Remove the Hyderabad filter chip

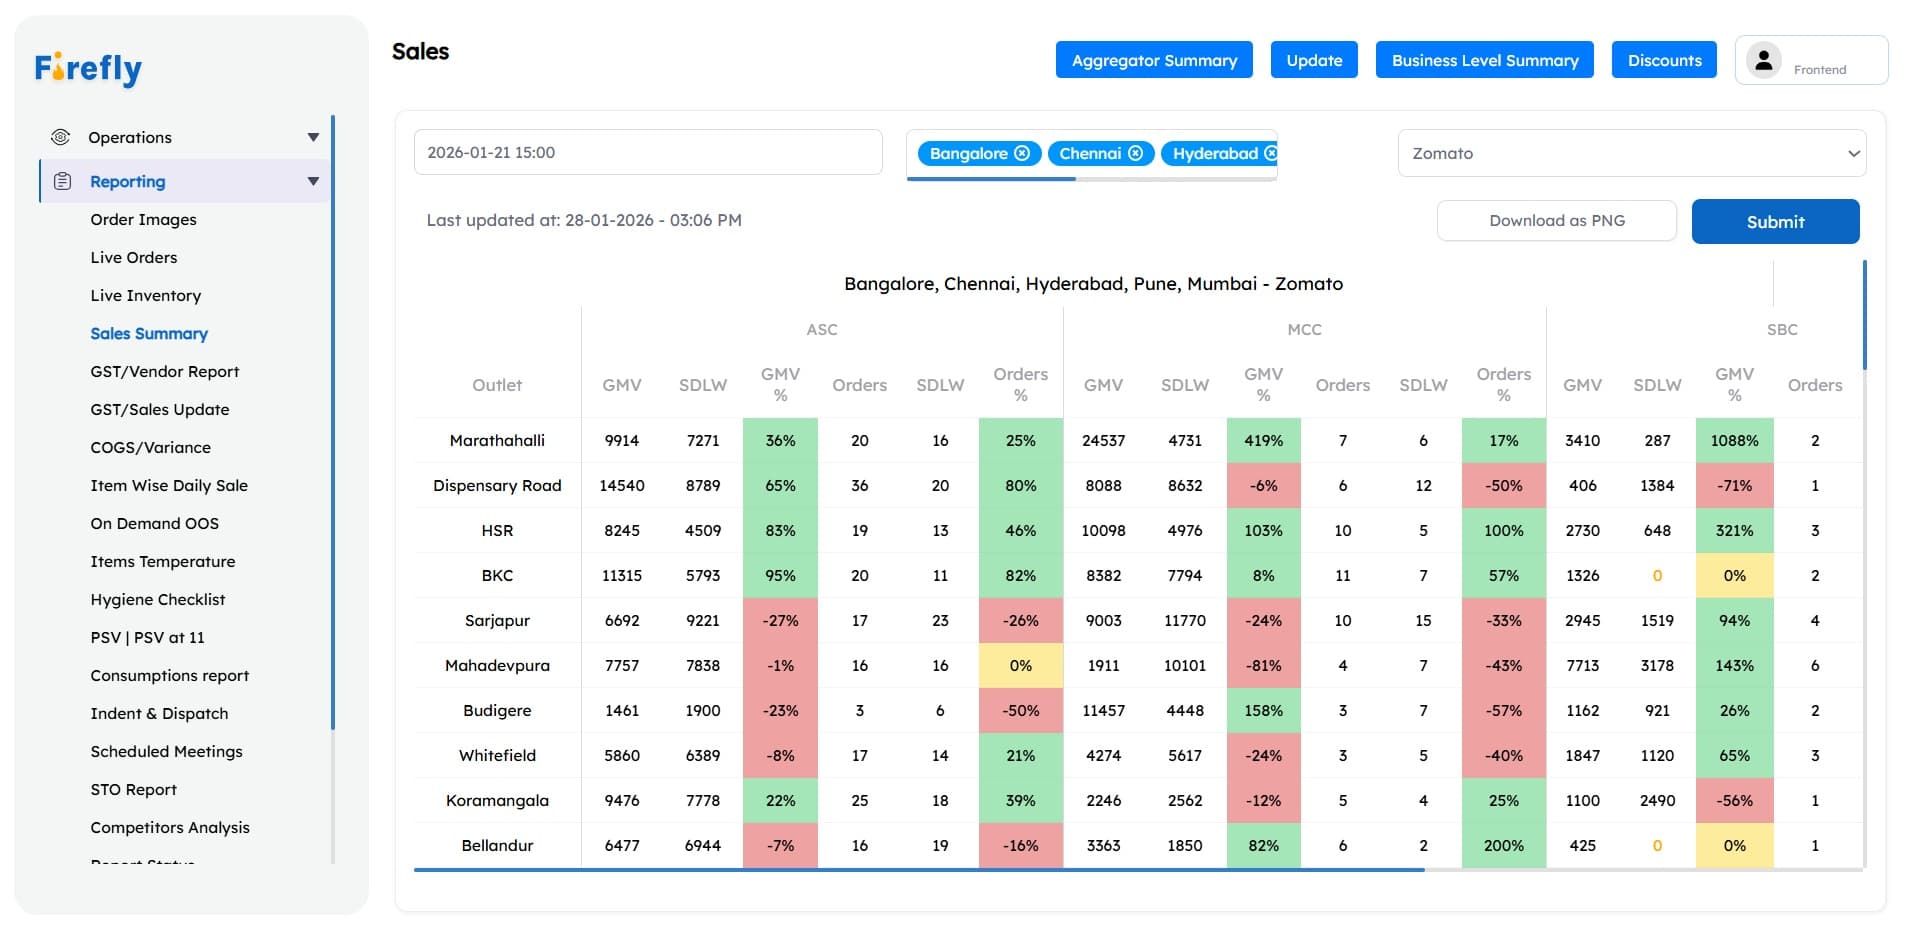click(1271, 153)
